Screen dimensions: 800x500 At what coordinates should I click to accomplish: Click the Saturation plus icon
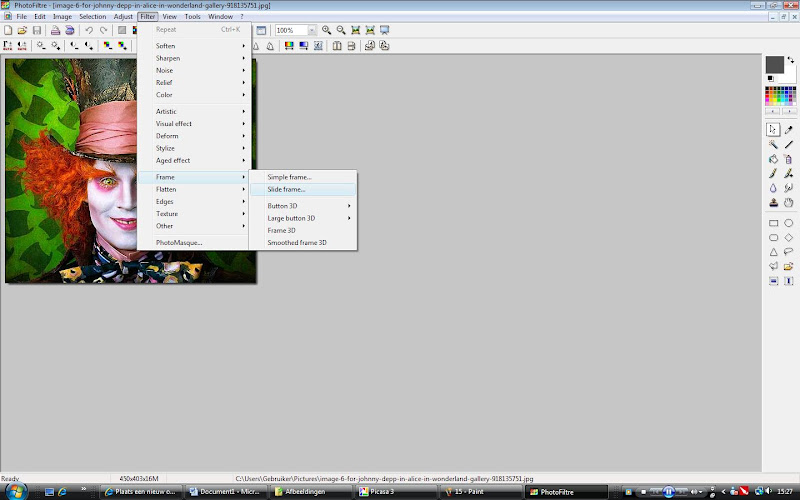122,46
